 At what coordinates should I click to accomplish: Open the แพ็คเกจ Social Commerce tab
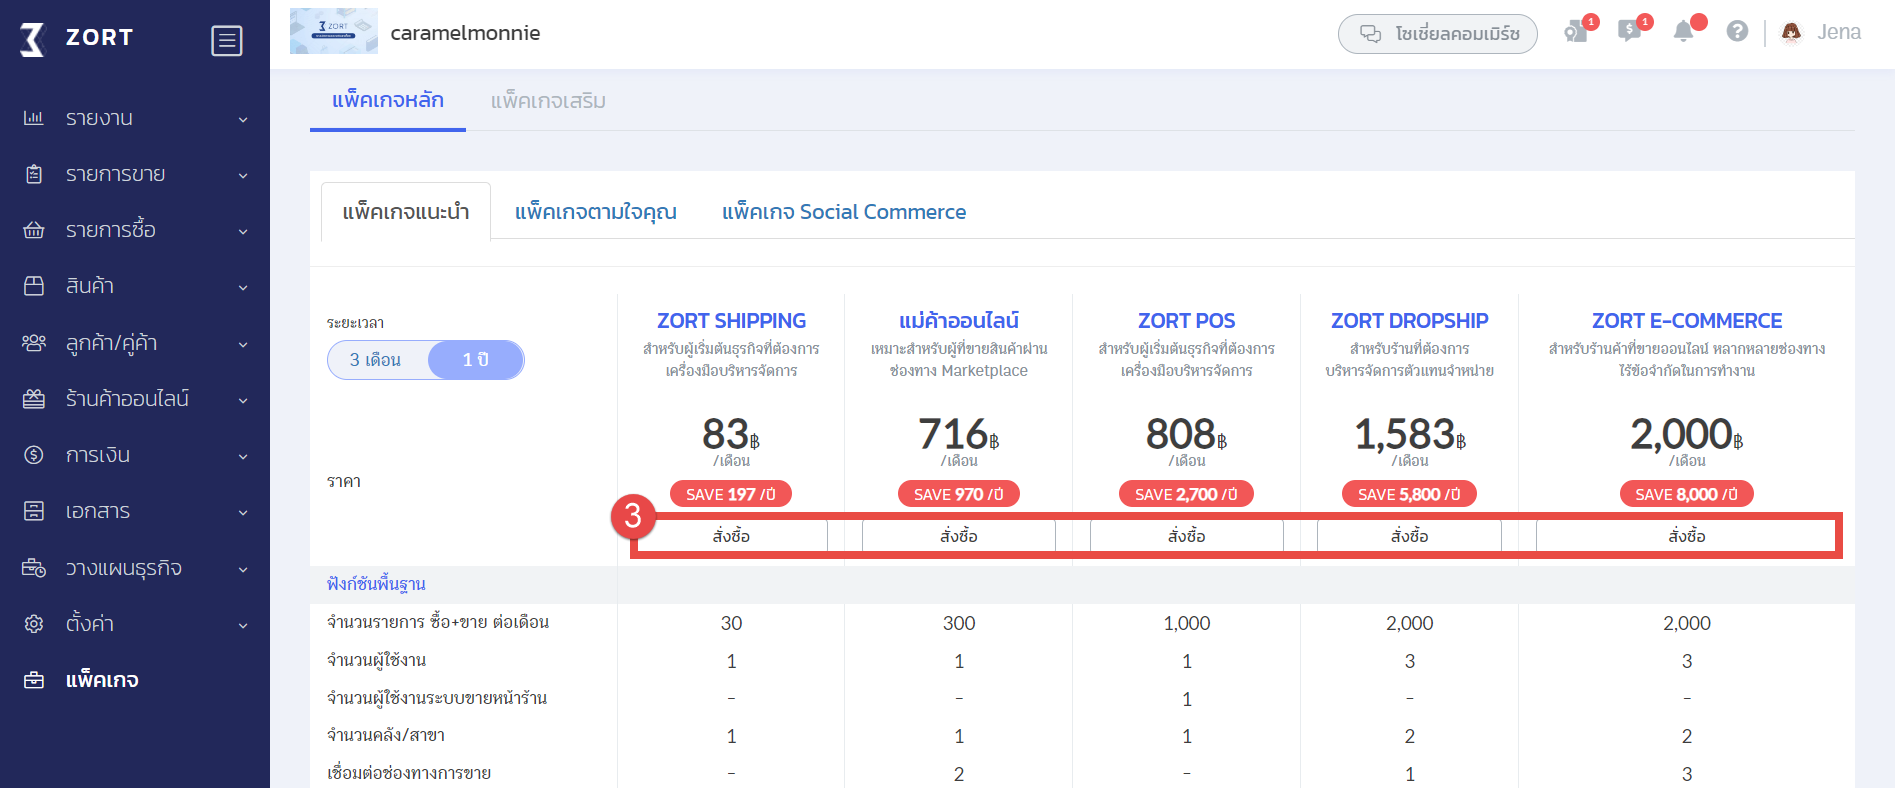844,212
